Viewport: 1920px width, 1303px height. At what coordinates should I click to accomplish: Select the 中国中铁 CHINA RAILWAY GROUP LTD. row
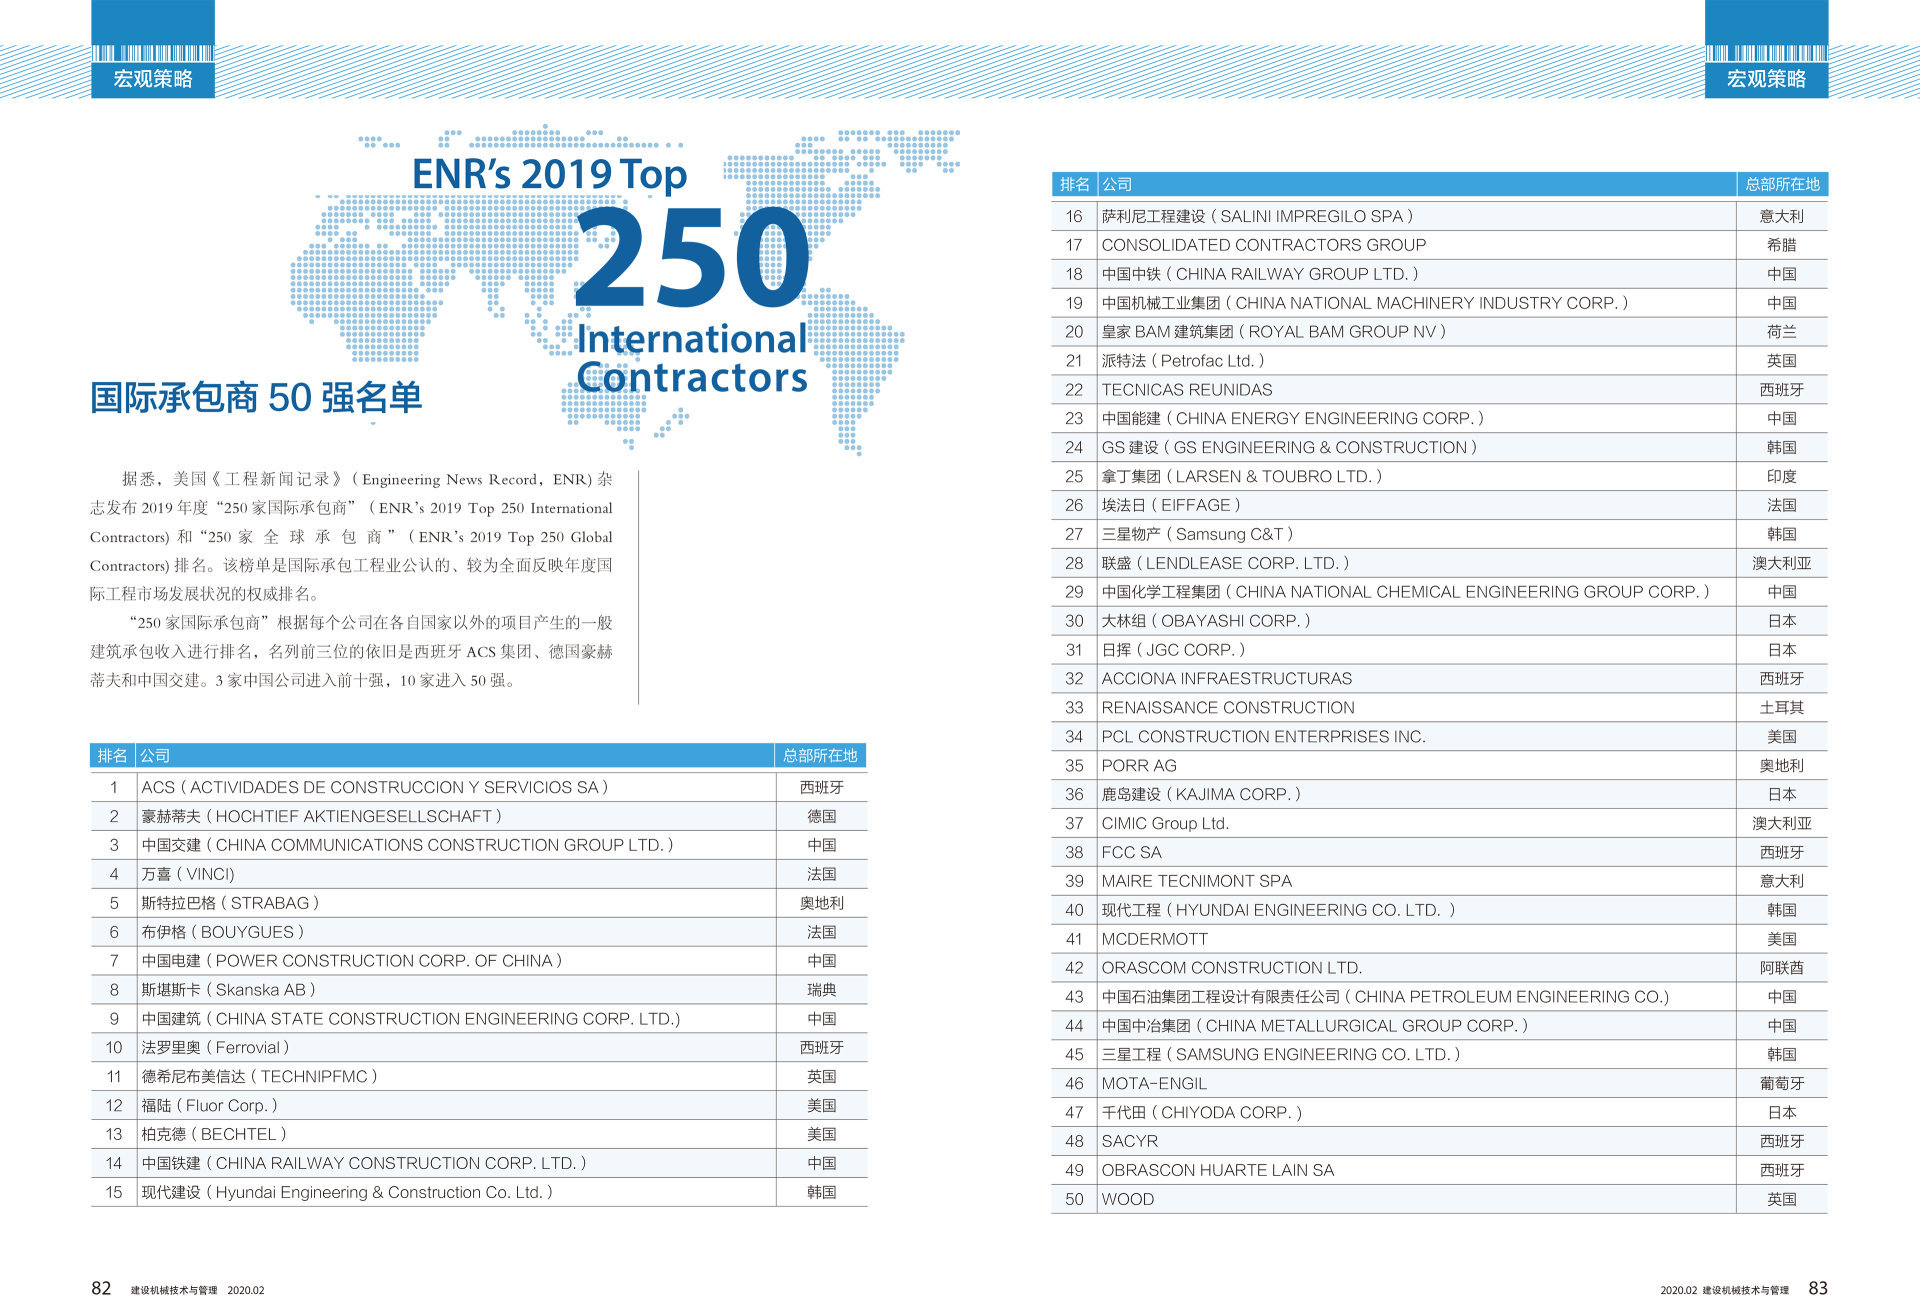(x=1439, y=274)
